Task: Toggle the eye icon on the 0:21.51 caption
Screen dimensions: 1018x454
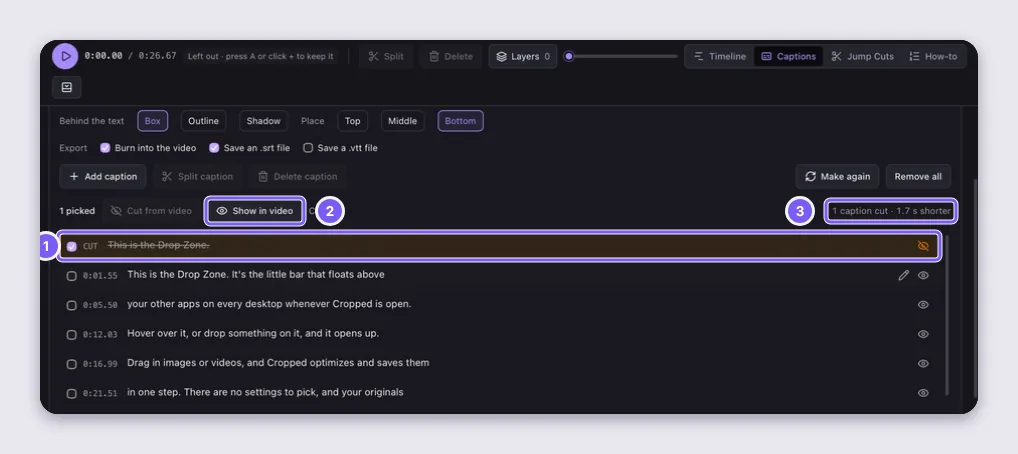Action: point(923,393)
